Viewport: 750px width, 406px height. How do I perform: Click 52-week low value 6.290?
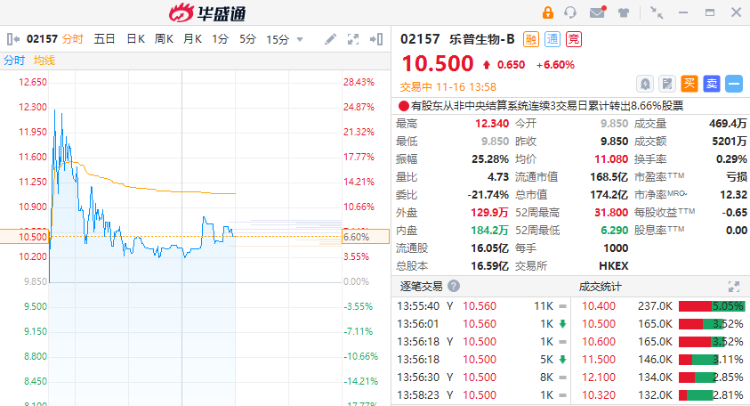point(614,230)
